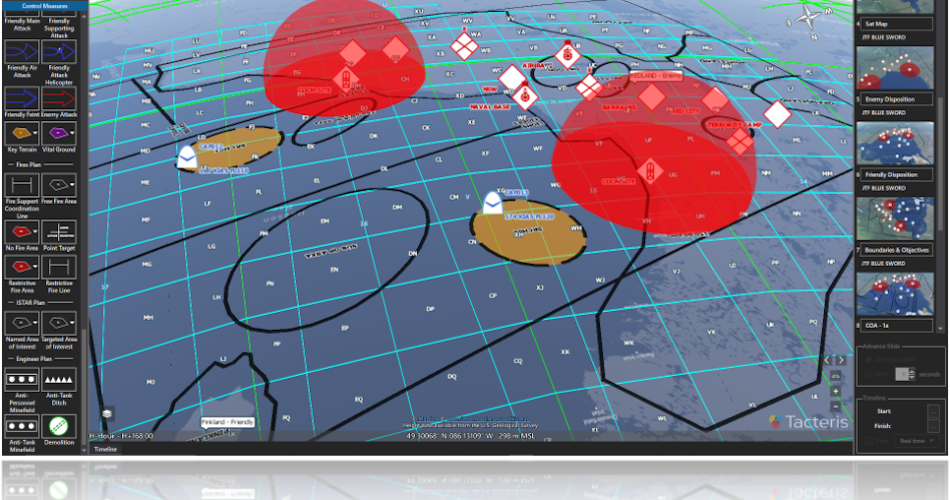Screen dimensions: 950x500
Task: Choose the Restrictive Fire Line tool
Action: pos(59,267)
